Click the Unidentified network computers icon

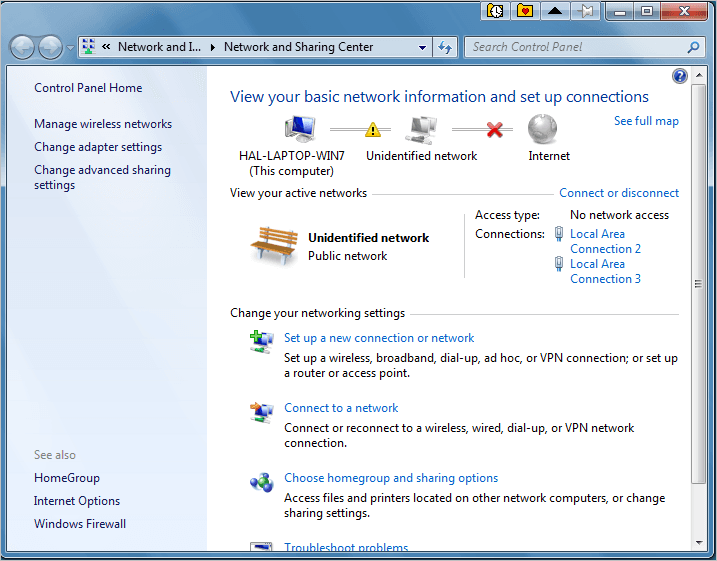coord(421,129)
